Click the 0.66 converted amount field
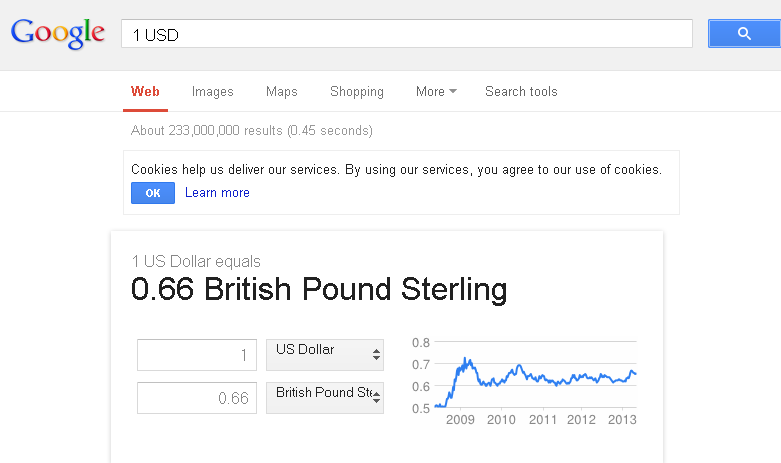 point(197,398)
